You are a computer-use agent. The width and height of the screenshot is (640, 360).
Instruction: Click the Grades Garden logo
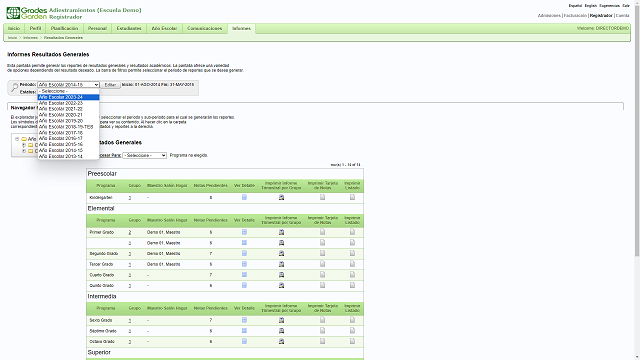click(x=27, y=13)
